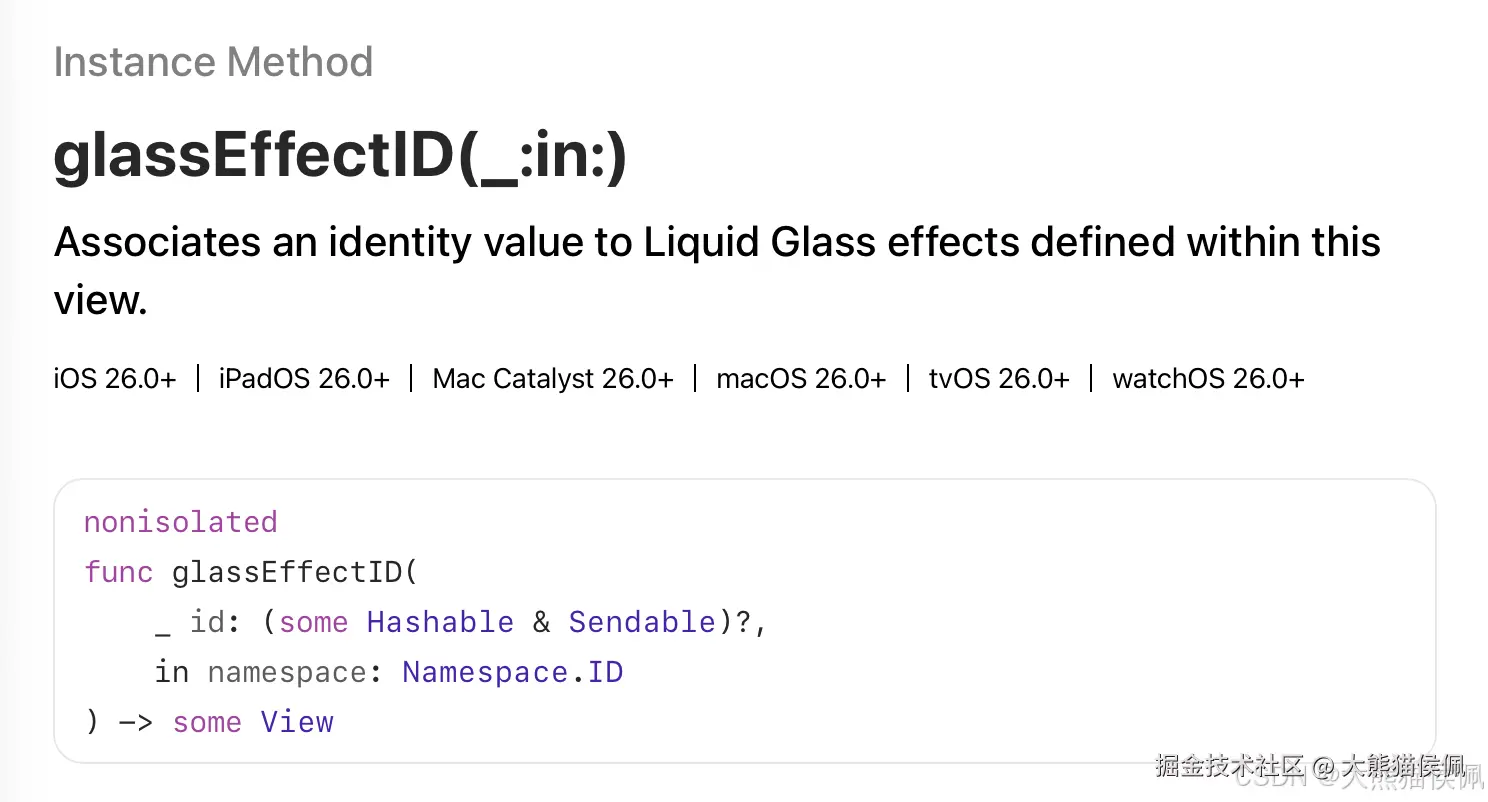Click the Hashable type link
Image resolution: width=1488 pixels, height=802 pixels.
click(440, 622)
